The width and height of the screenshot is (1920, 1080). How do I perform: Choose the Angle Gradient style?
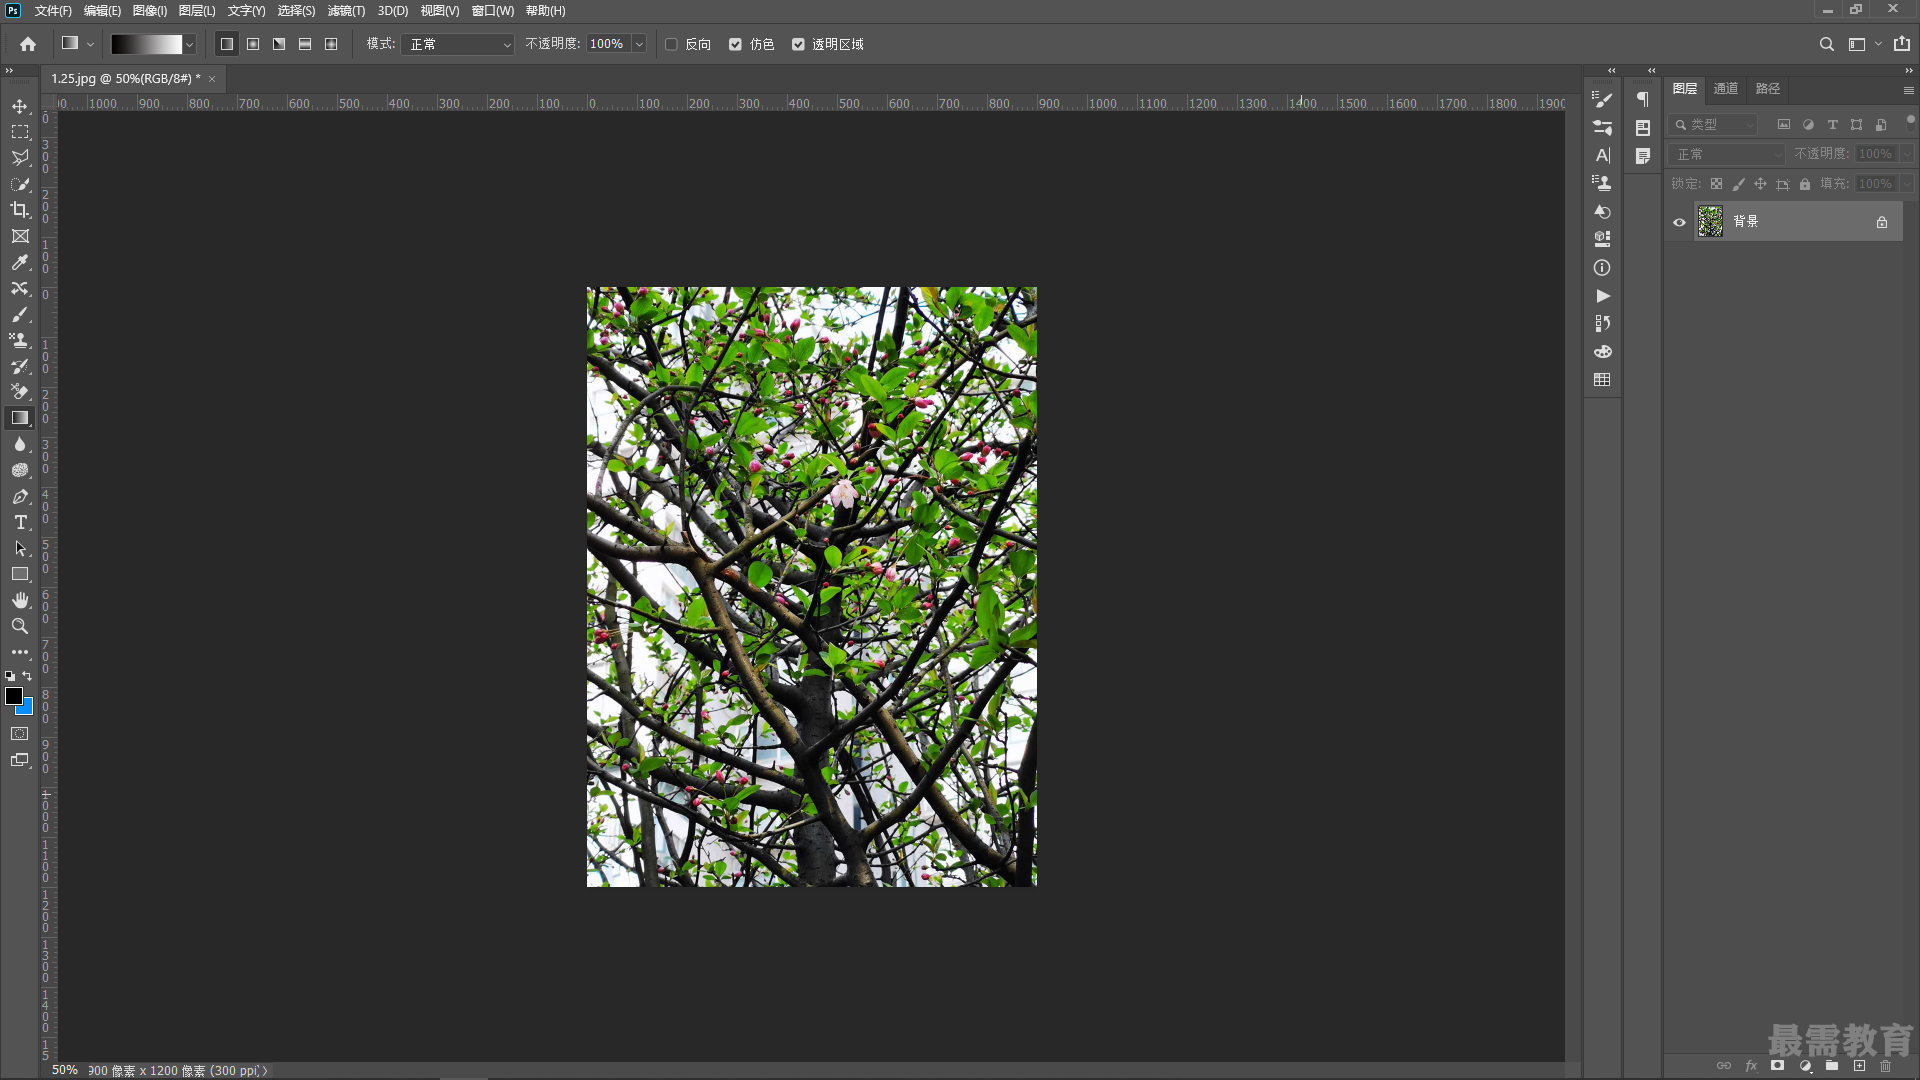click(x=279, y=44)
